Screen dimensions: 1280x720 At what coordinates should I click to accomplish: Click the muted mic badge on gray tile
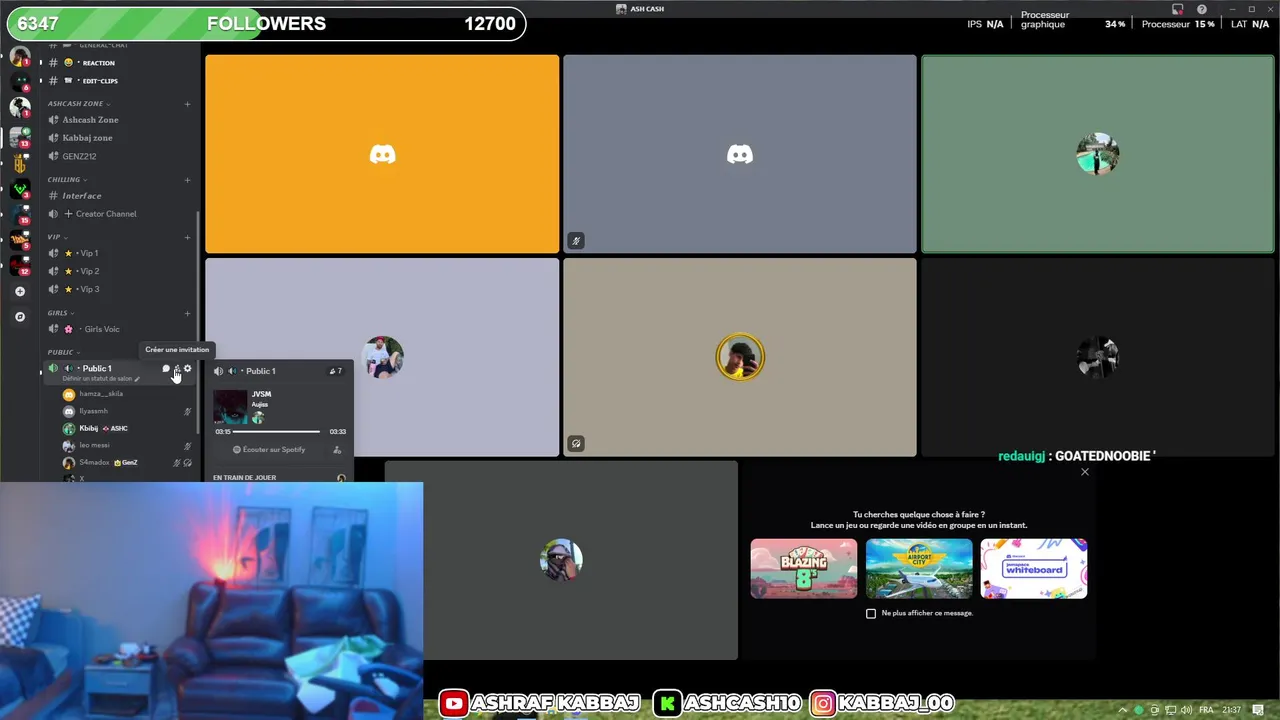click(576, 241)
